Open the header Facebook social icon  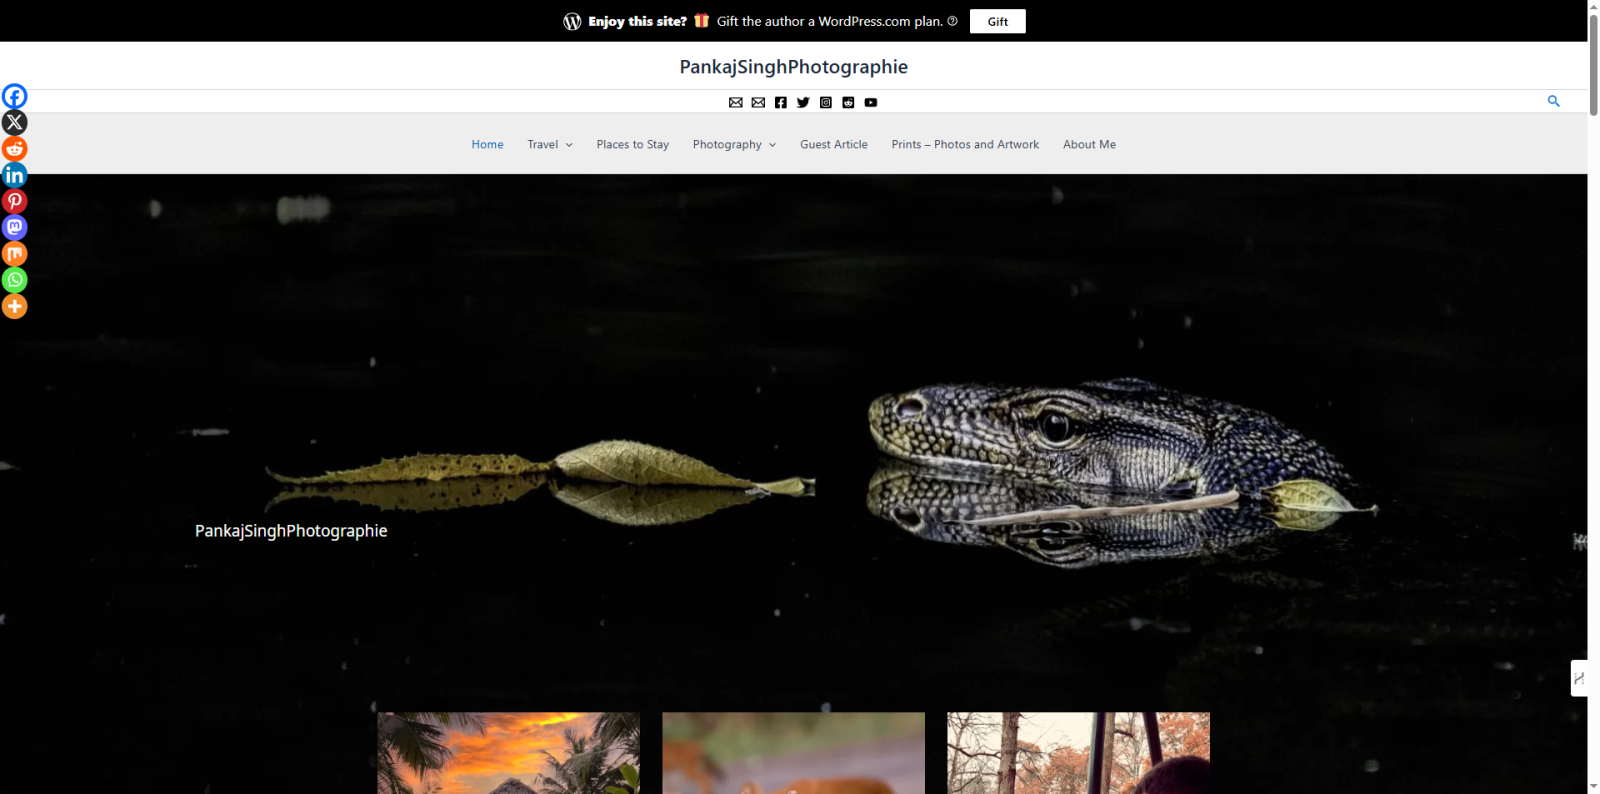(x=781, y=102)
